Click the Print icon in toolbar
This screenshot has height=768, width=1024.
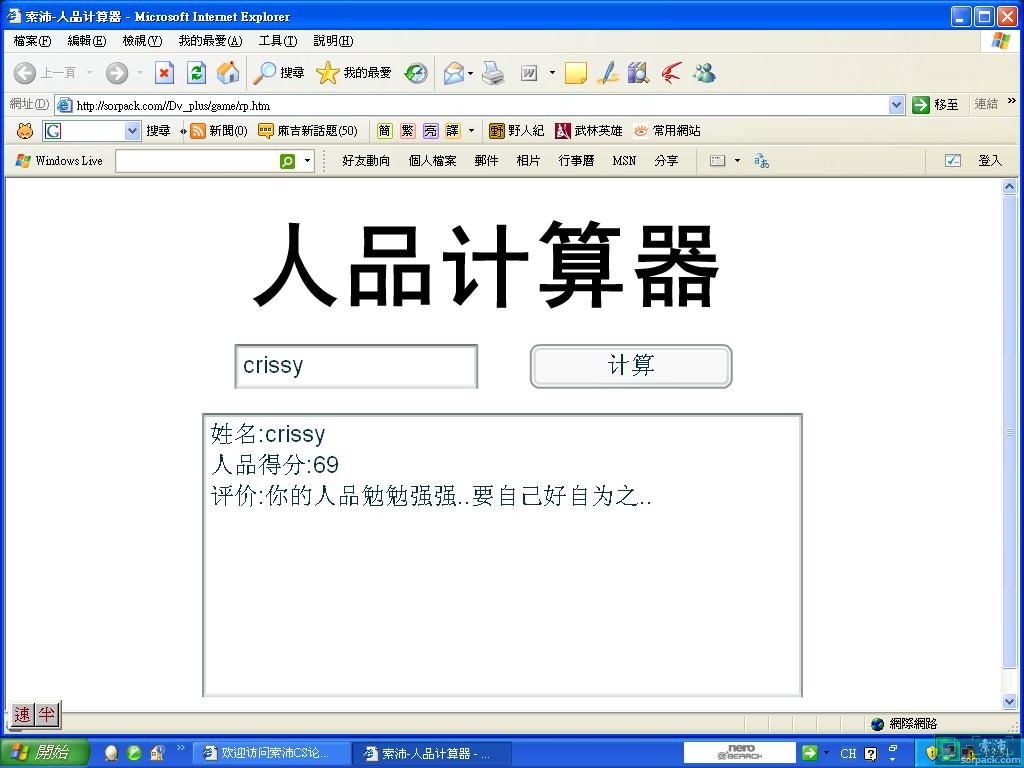click(x=493, y=73)
